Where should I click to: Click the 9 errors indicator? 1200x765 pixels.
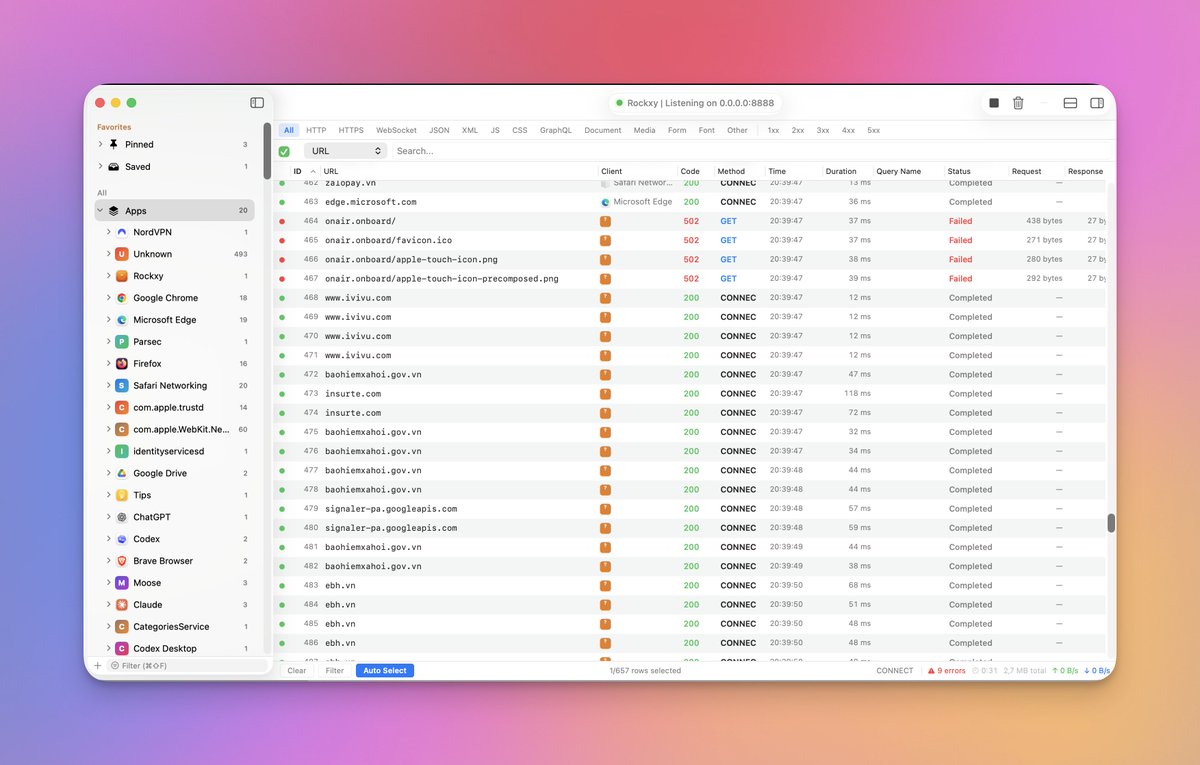(x=947, y=671)
